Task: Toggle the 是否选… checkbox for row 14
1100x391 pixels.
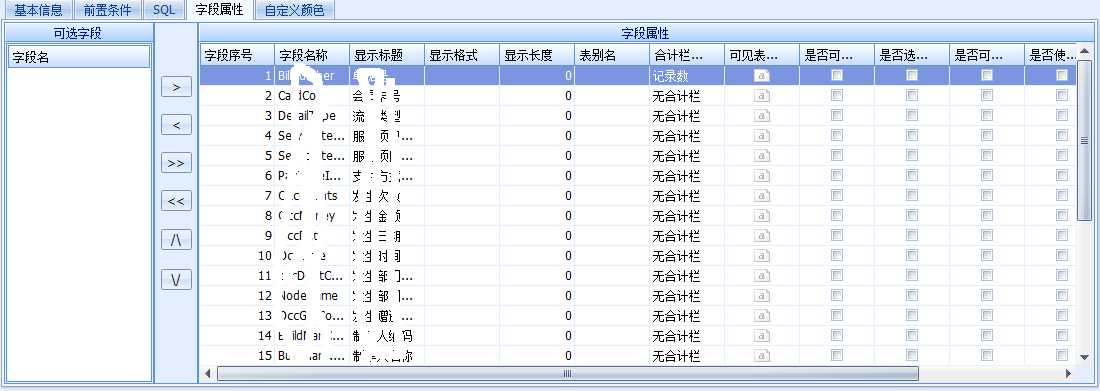Action: (x=912, y=336)
